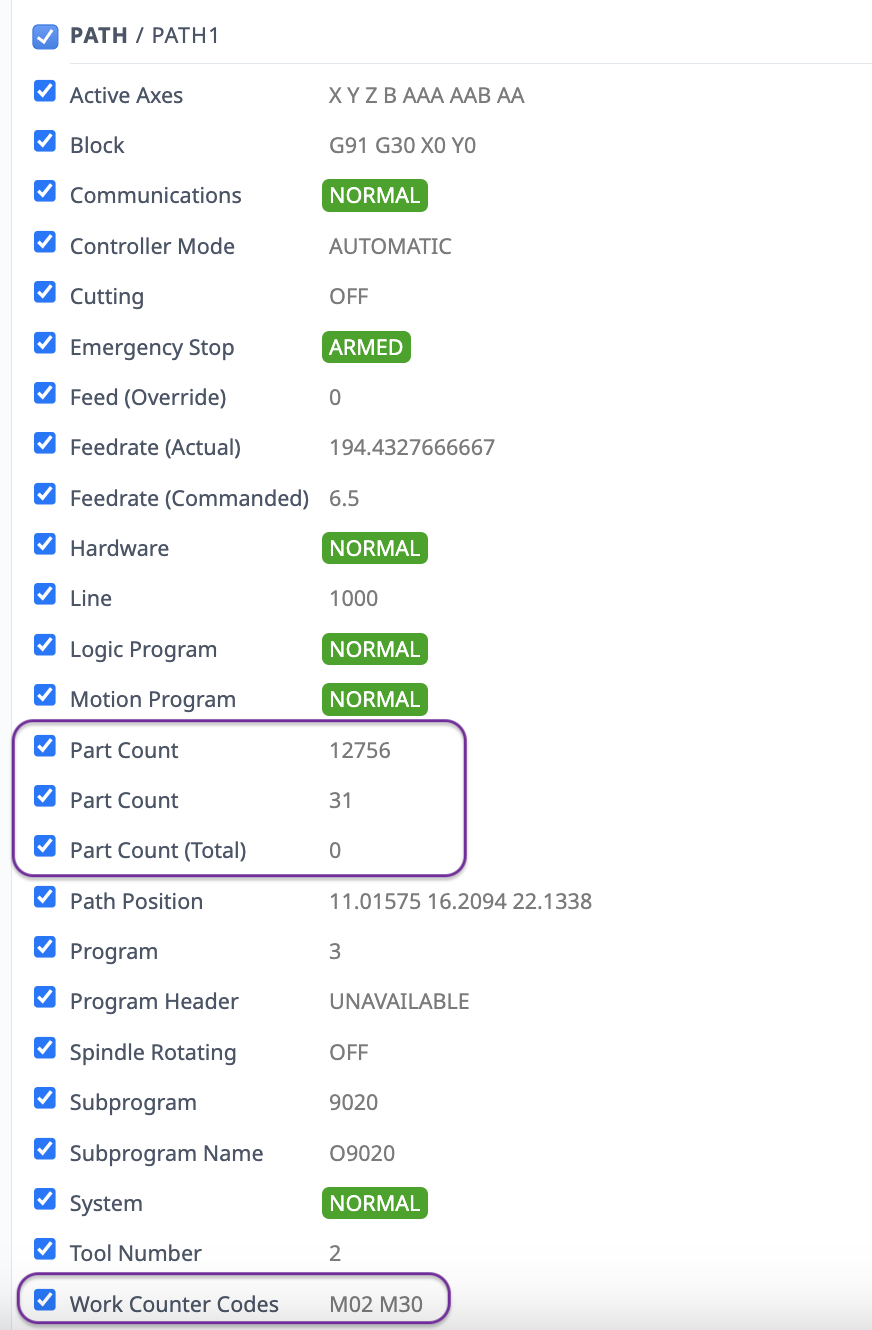Click the Subprogram Name label
Screen dimensions: 872x1330
(x=166, y=1153)
